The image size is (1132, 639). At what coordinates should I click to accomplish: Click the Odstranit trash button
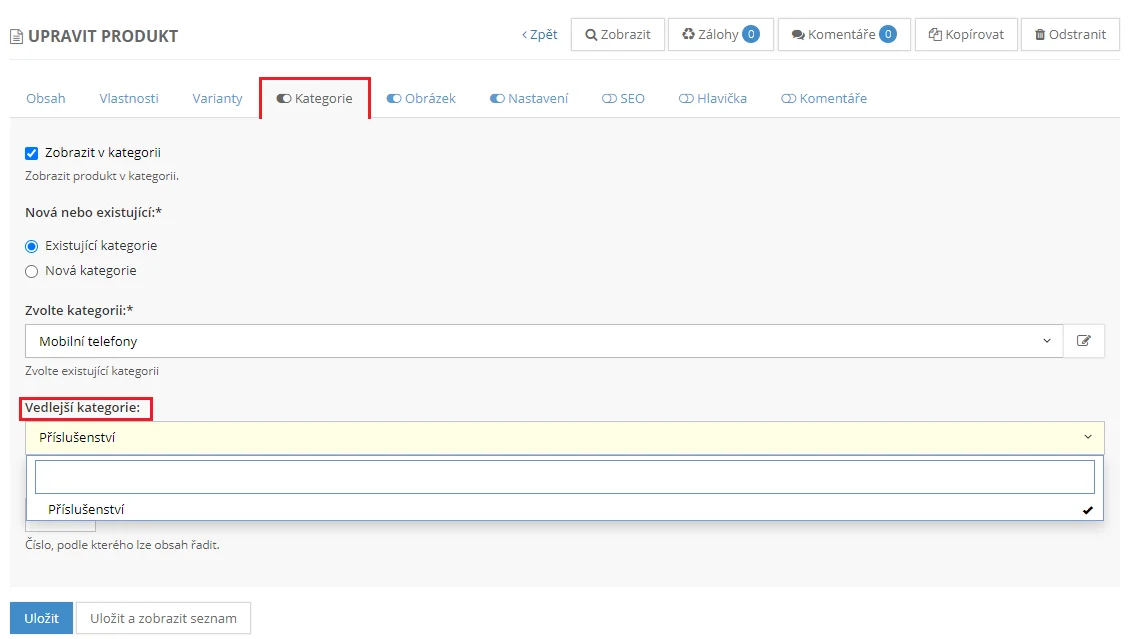coord(1070,34)
